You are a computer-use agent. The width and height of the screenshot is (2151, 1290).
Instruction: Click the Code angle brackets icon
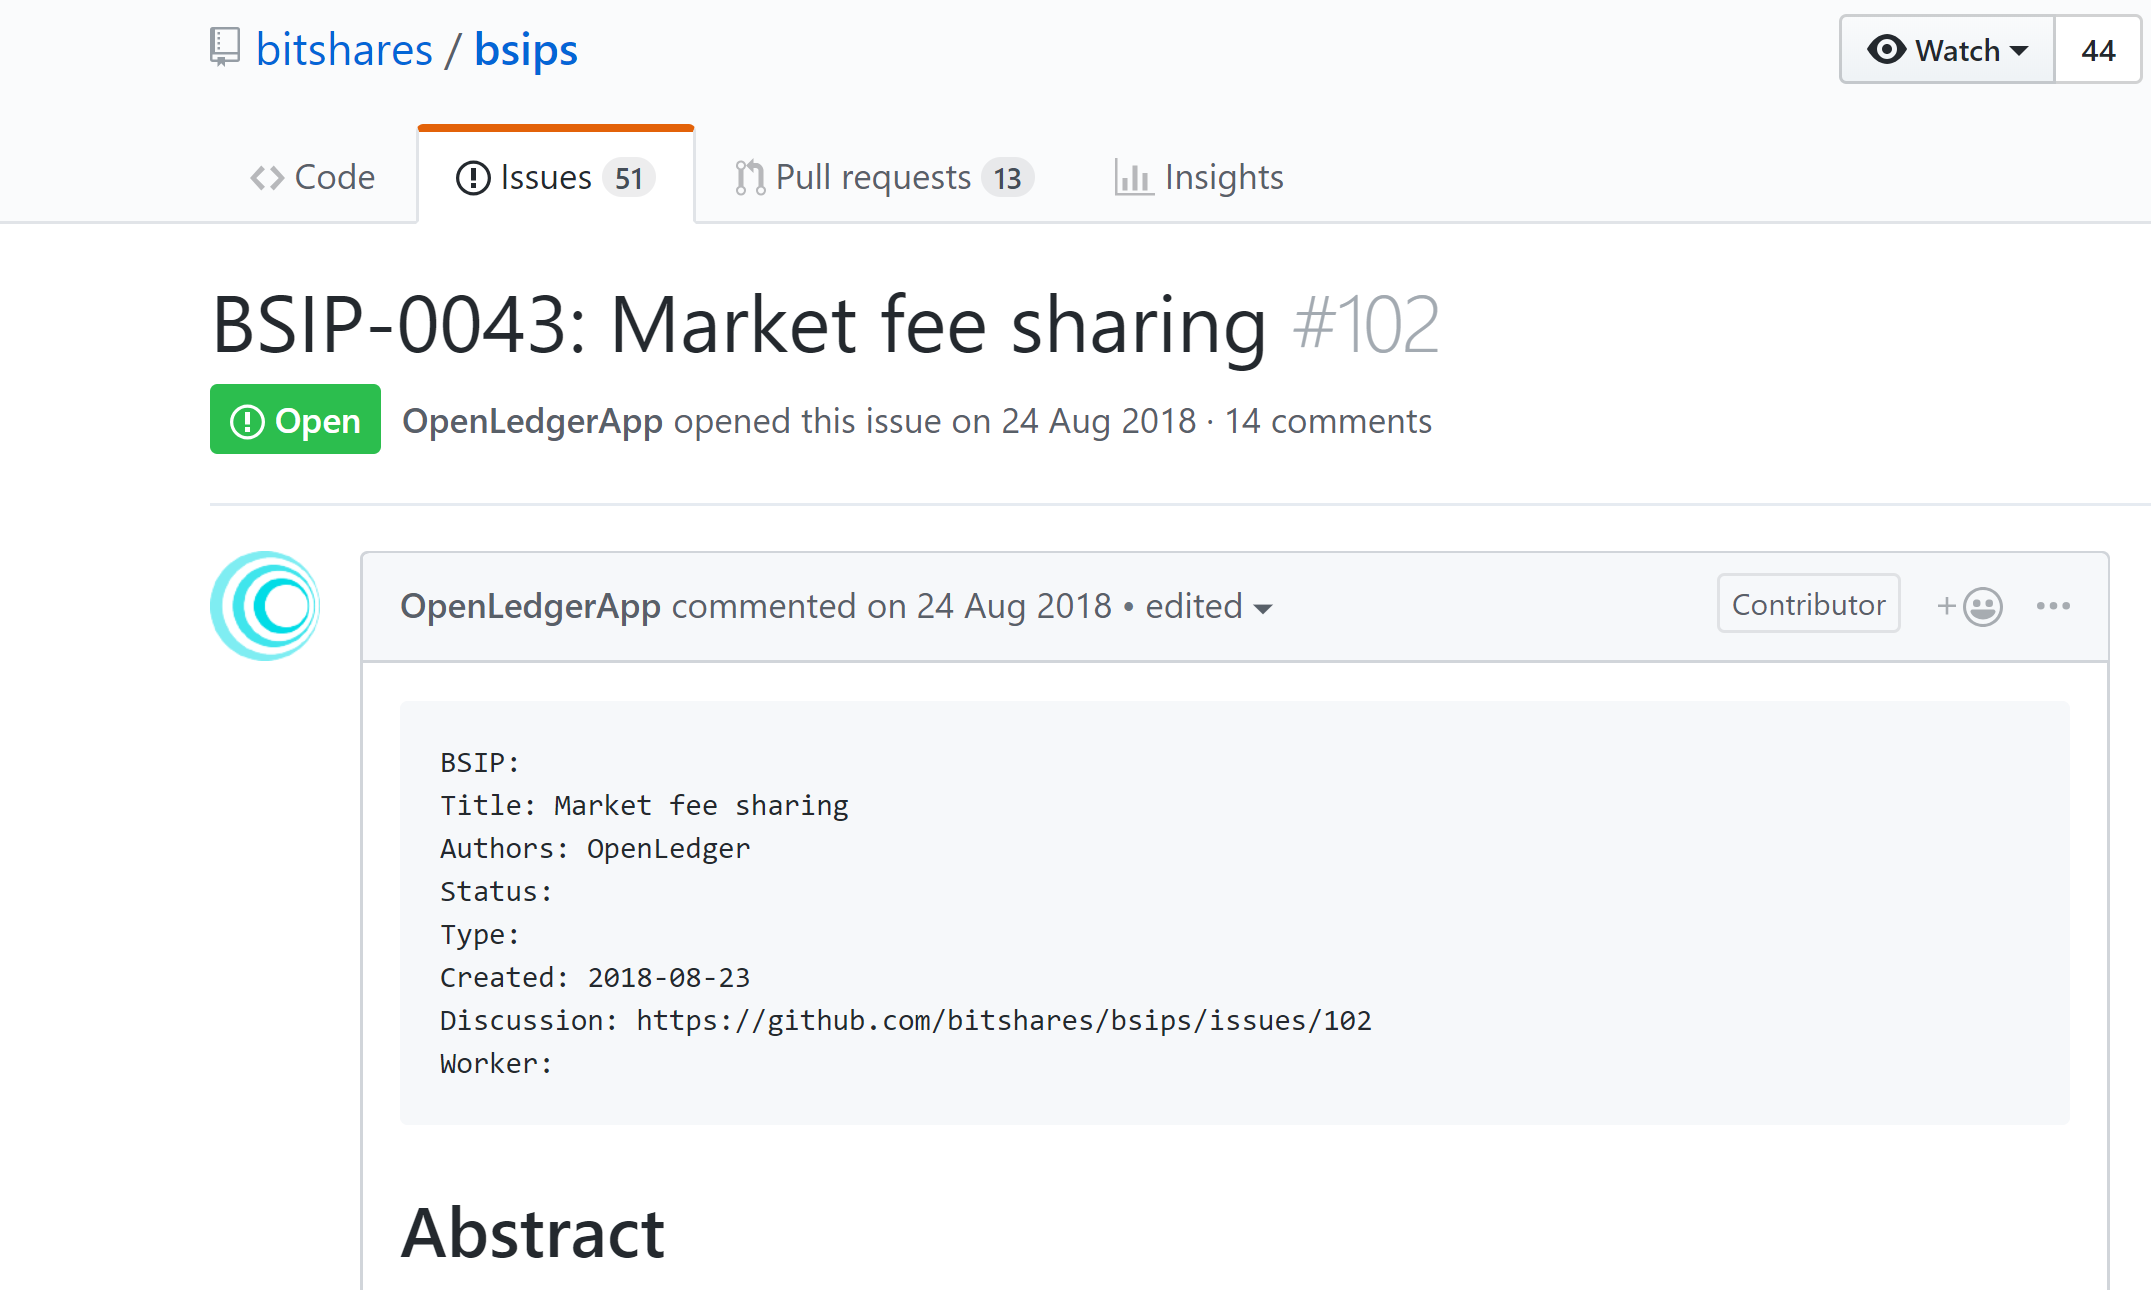coord(267,178)
